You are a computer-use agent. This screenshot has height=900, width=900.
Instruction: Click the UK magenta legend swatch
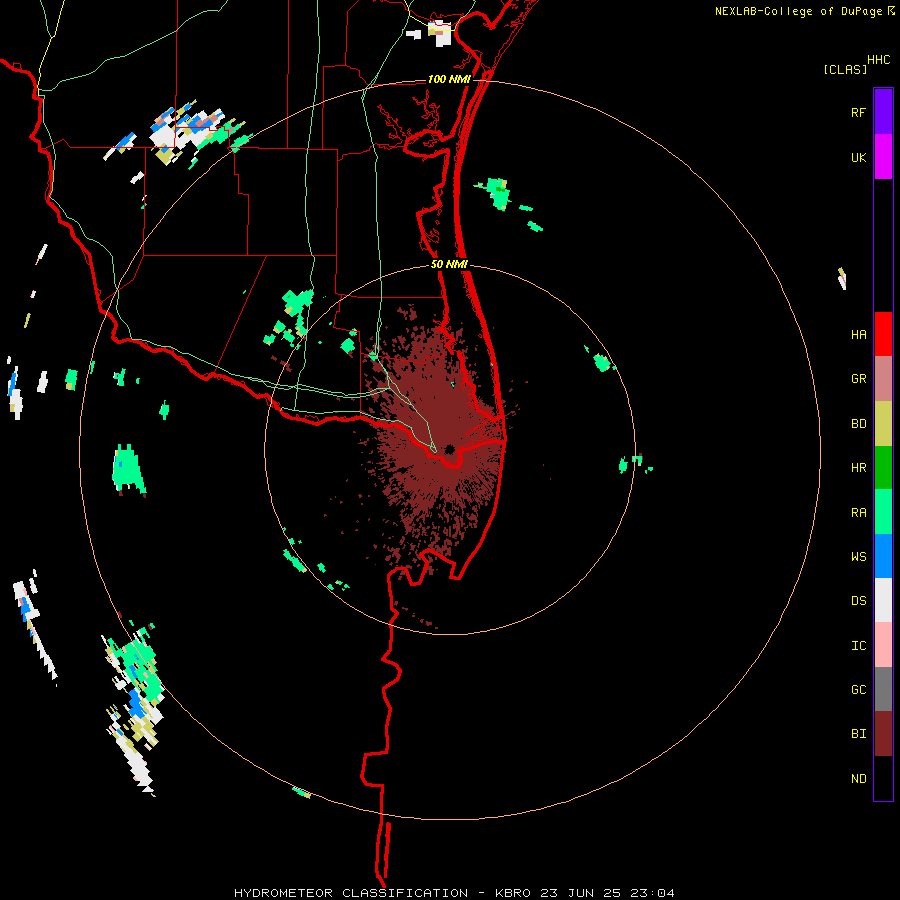point(883,157)
